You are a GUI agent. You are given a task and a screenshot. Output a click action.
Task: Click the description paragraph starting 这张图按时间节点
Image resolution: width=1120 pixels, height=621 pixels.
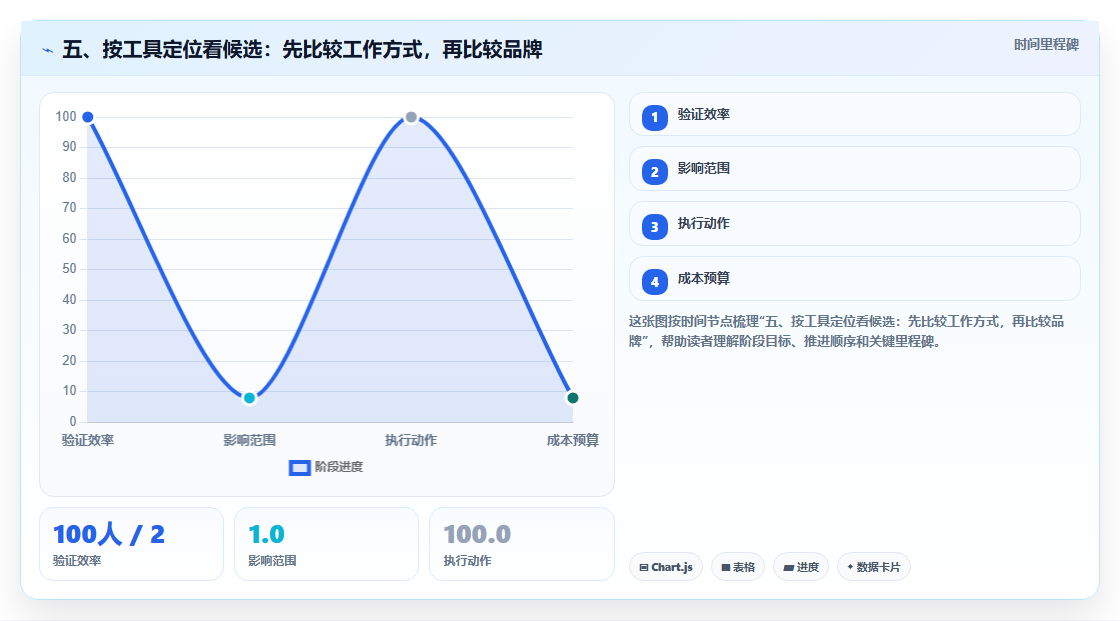pyautogui.click(x=847, y=332)
